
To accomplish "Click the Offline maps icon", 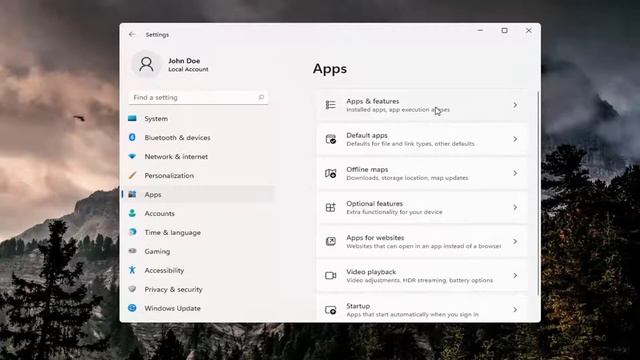I will pos(331,173).
